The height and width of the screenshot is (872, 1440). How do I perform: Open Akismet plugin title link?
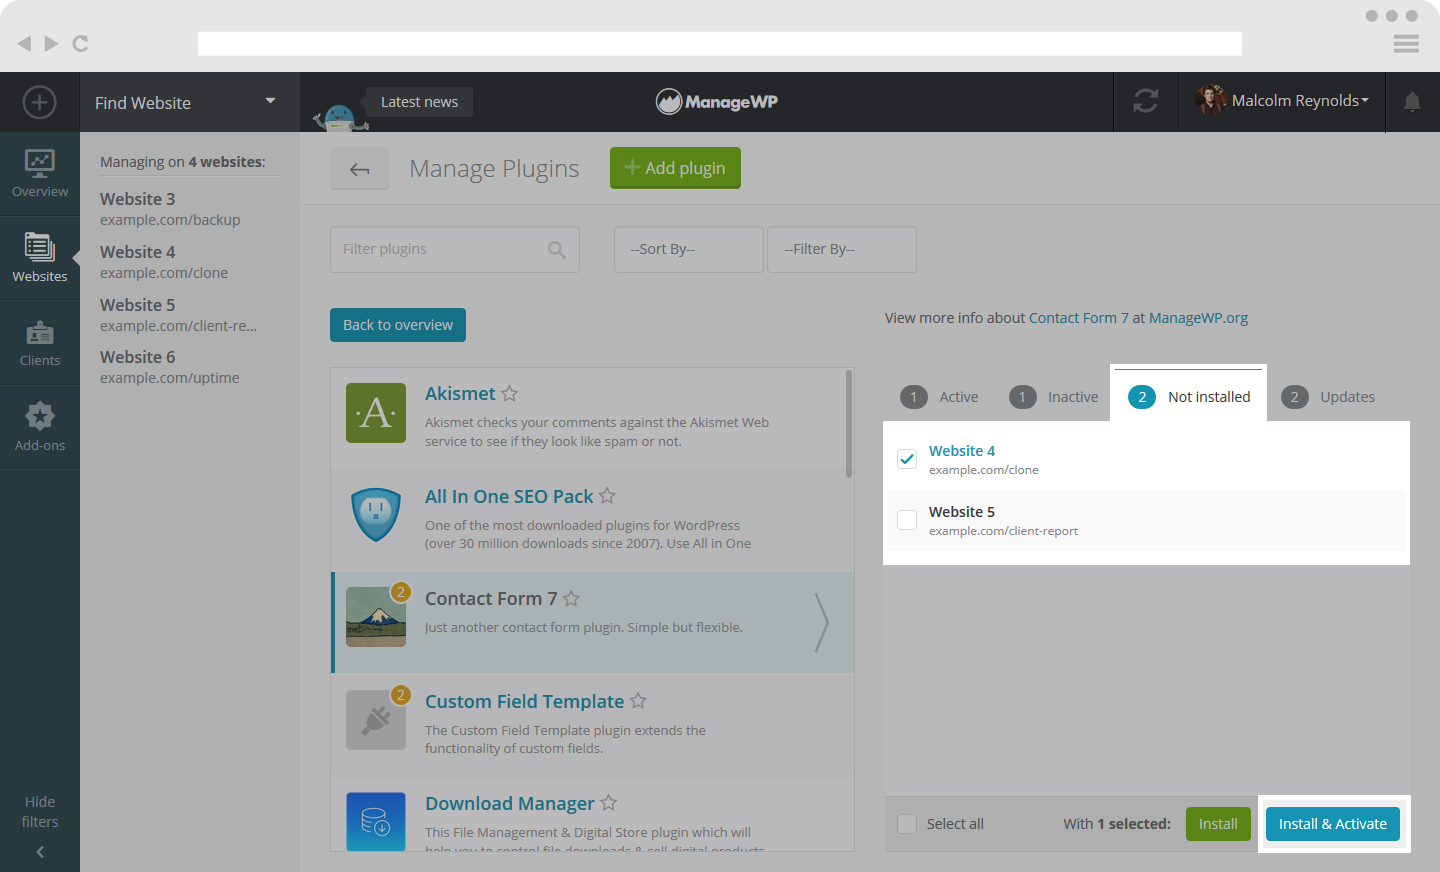460,394
